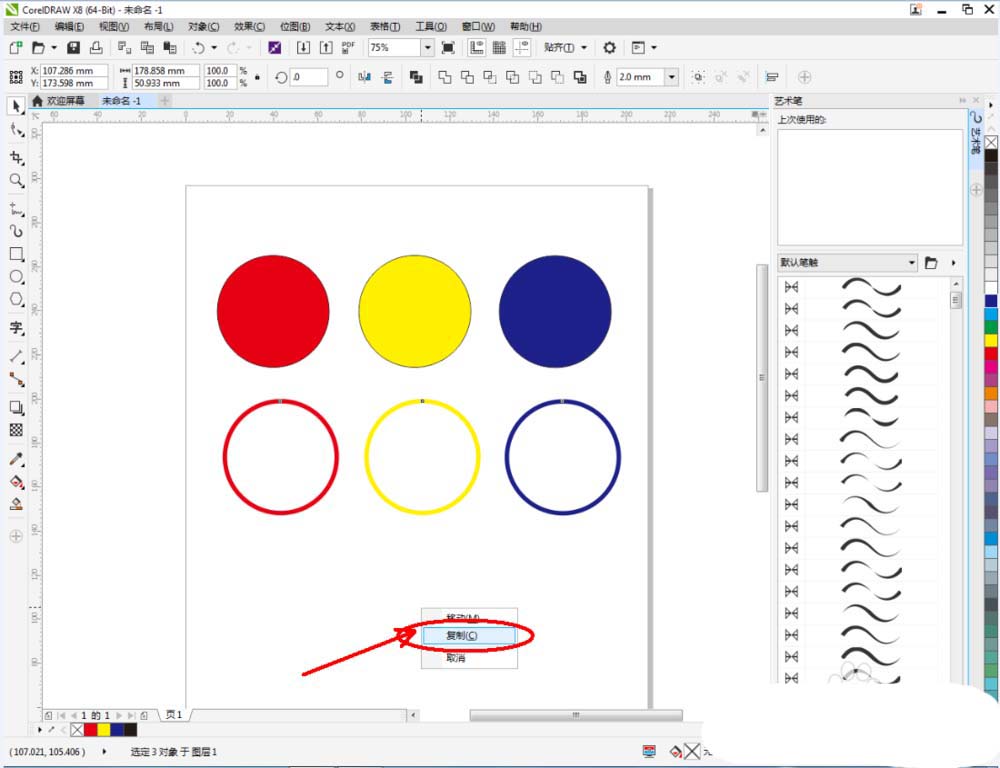Click the Undo arrow icon
1000x768 pixels.
(x=199, y=48)
